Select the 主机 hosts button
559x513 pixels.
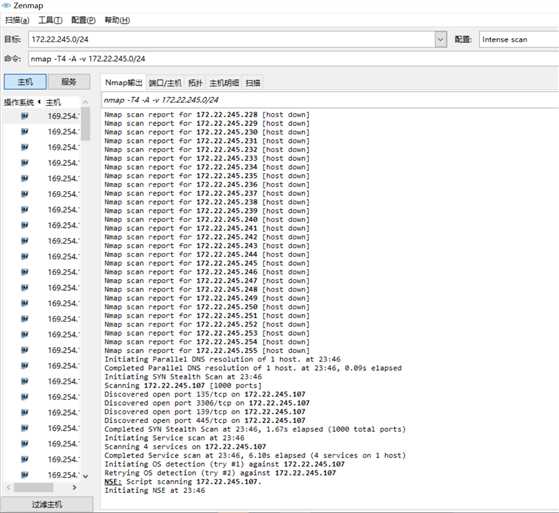[25, 82]
